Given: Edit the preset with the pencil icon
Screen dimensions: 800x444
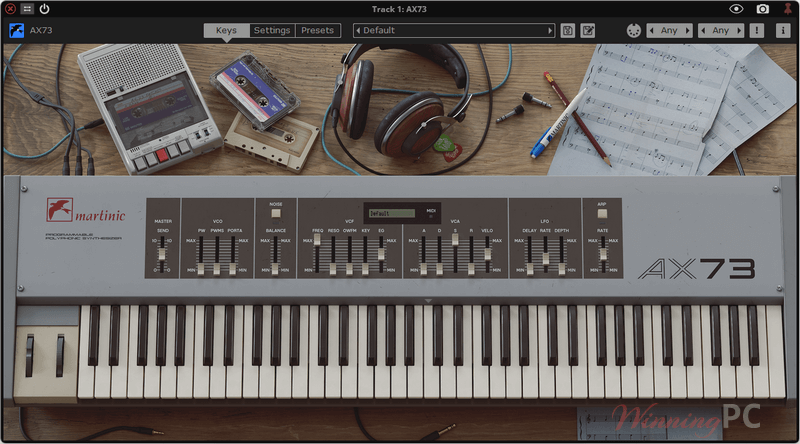Looking at the screenshot, I should pyautogui.click(x=588, y=31).
